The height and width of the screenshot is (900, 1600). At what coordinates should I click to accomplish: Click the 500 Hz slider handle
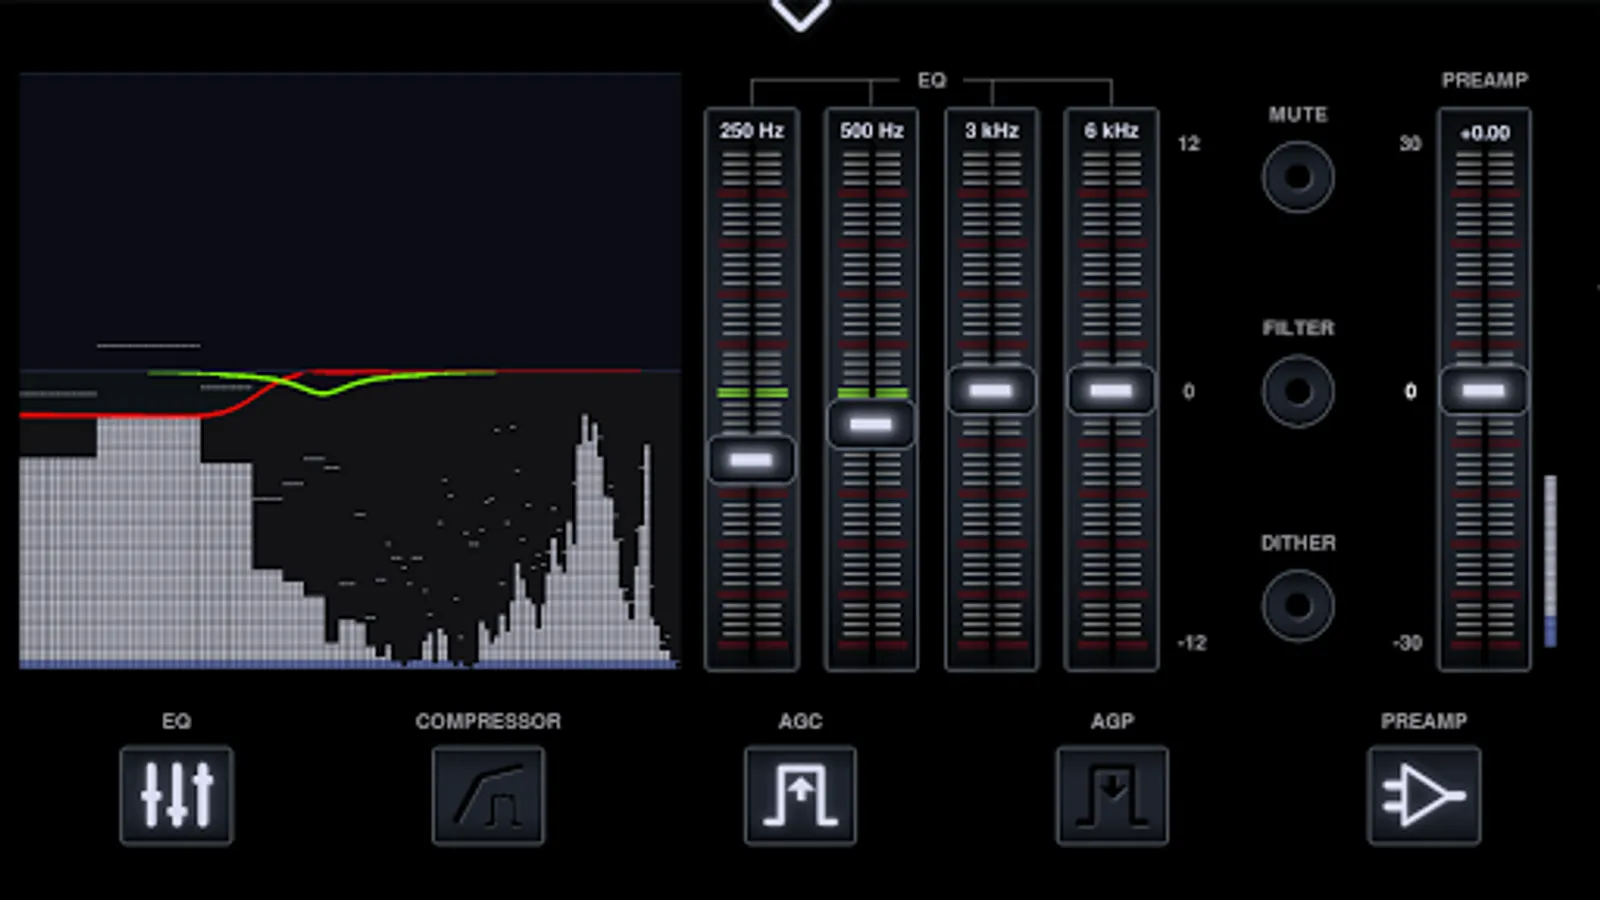tap(871, 424)
